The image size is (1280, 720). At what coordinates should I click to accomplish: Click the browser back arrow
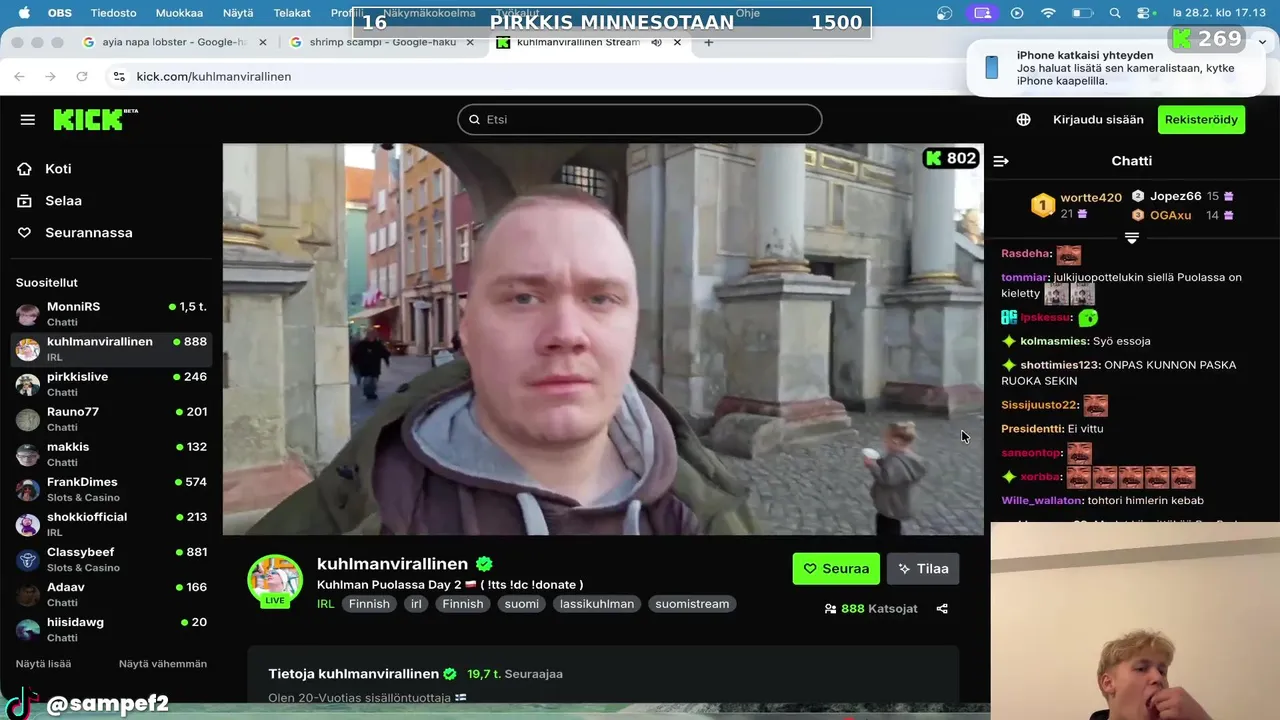coord(19,77)
